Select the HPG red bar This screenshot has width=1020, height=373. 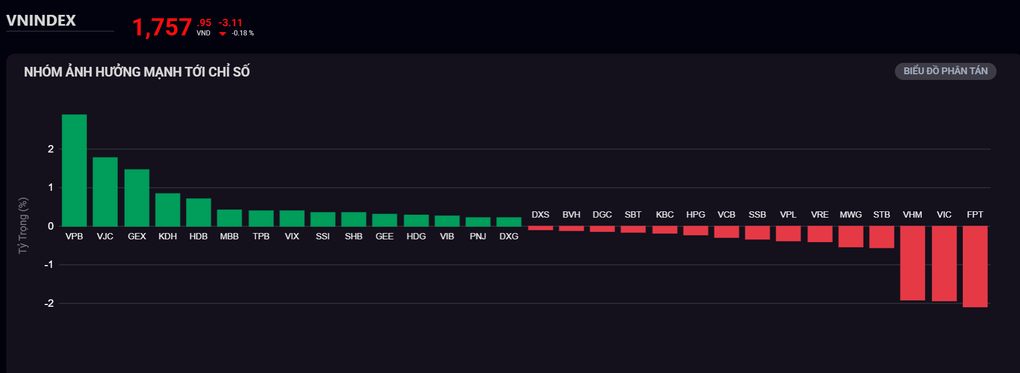click(x=695, y=230)
